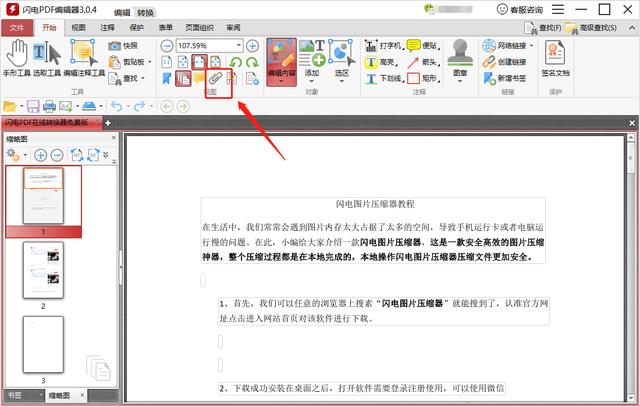This screenshot has width=640, height=407.
Task: Switch to fit page view
Action: click(x=183, y=62)
